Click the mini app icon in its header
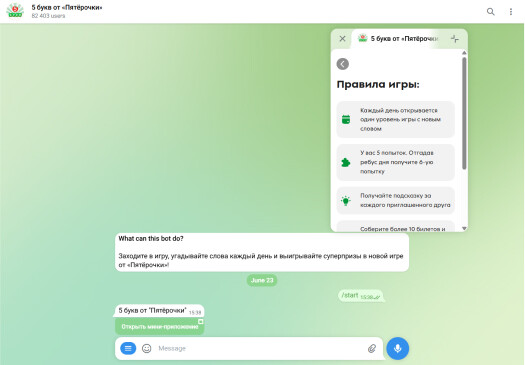The image size is (525, 365). (x=363, y=38)
